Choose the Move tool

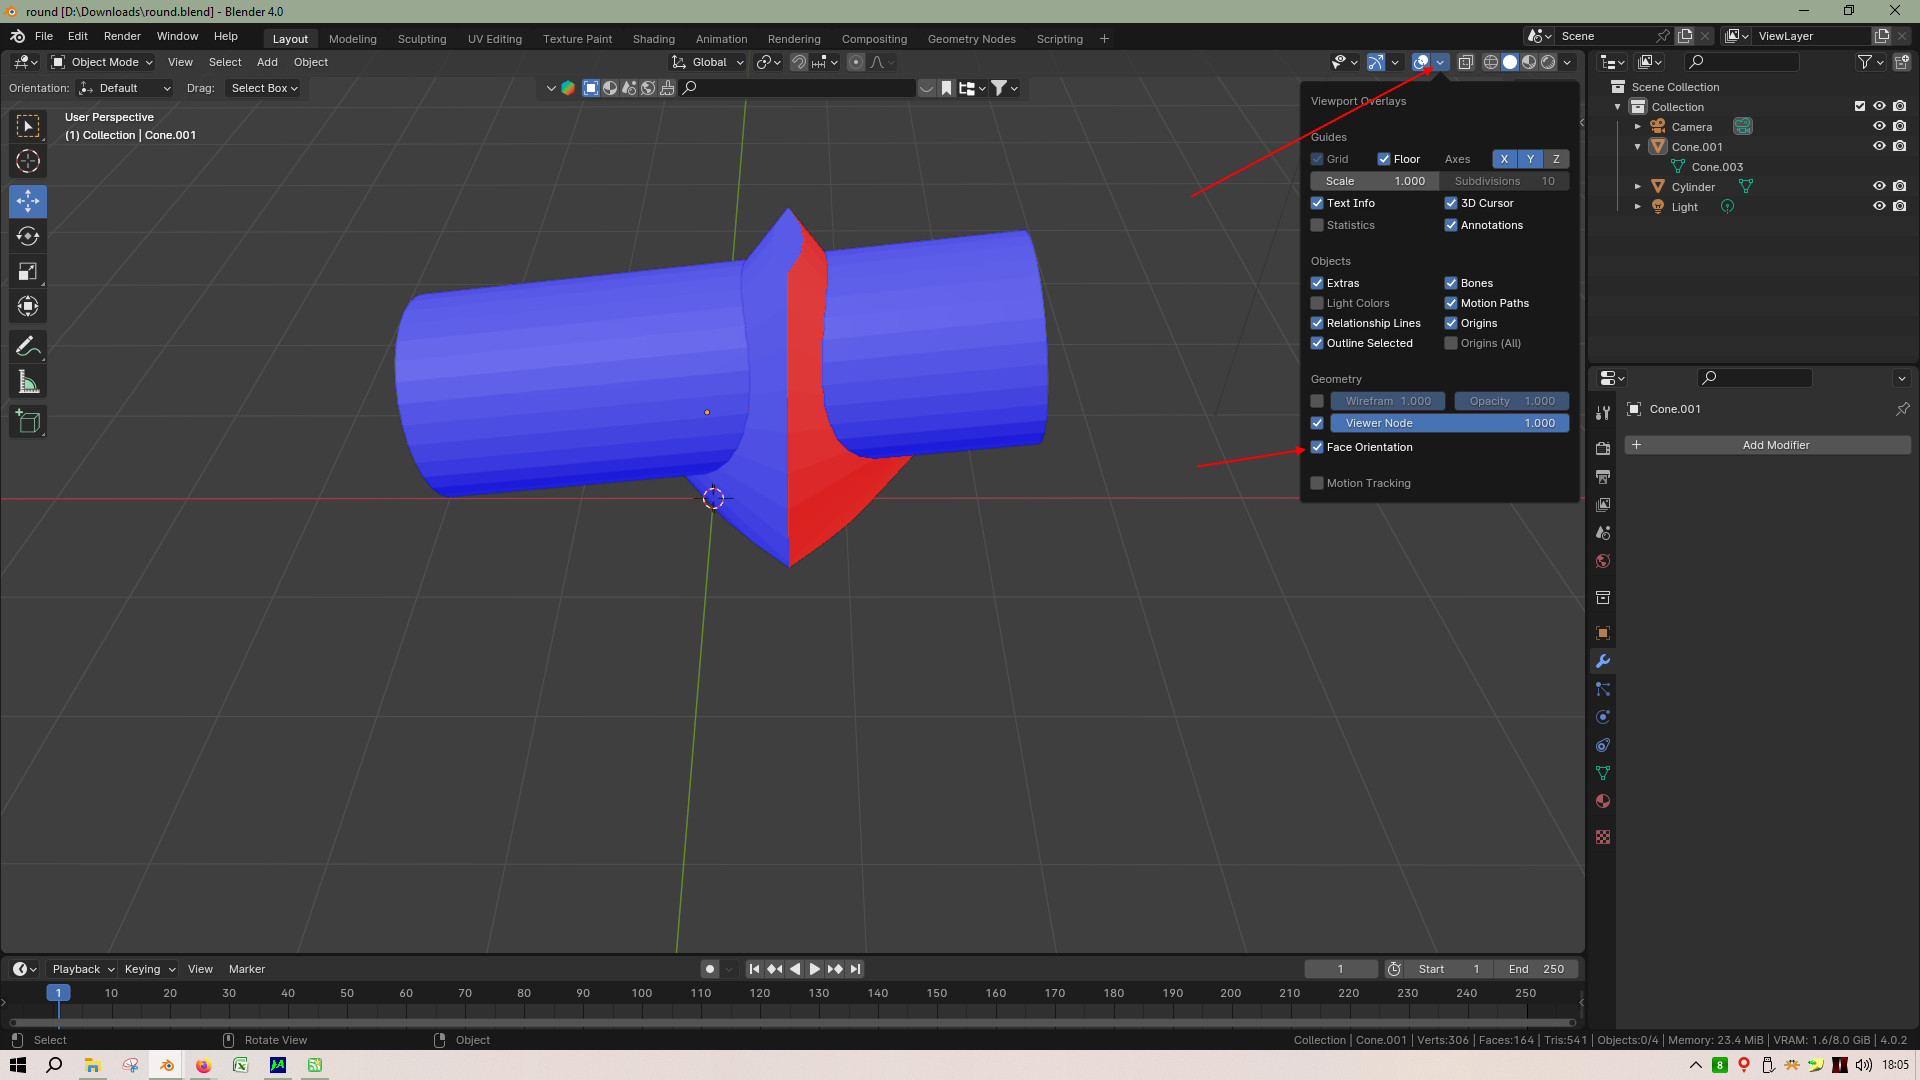[x=28, y=201]
